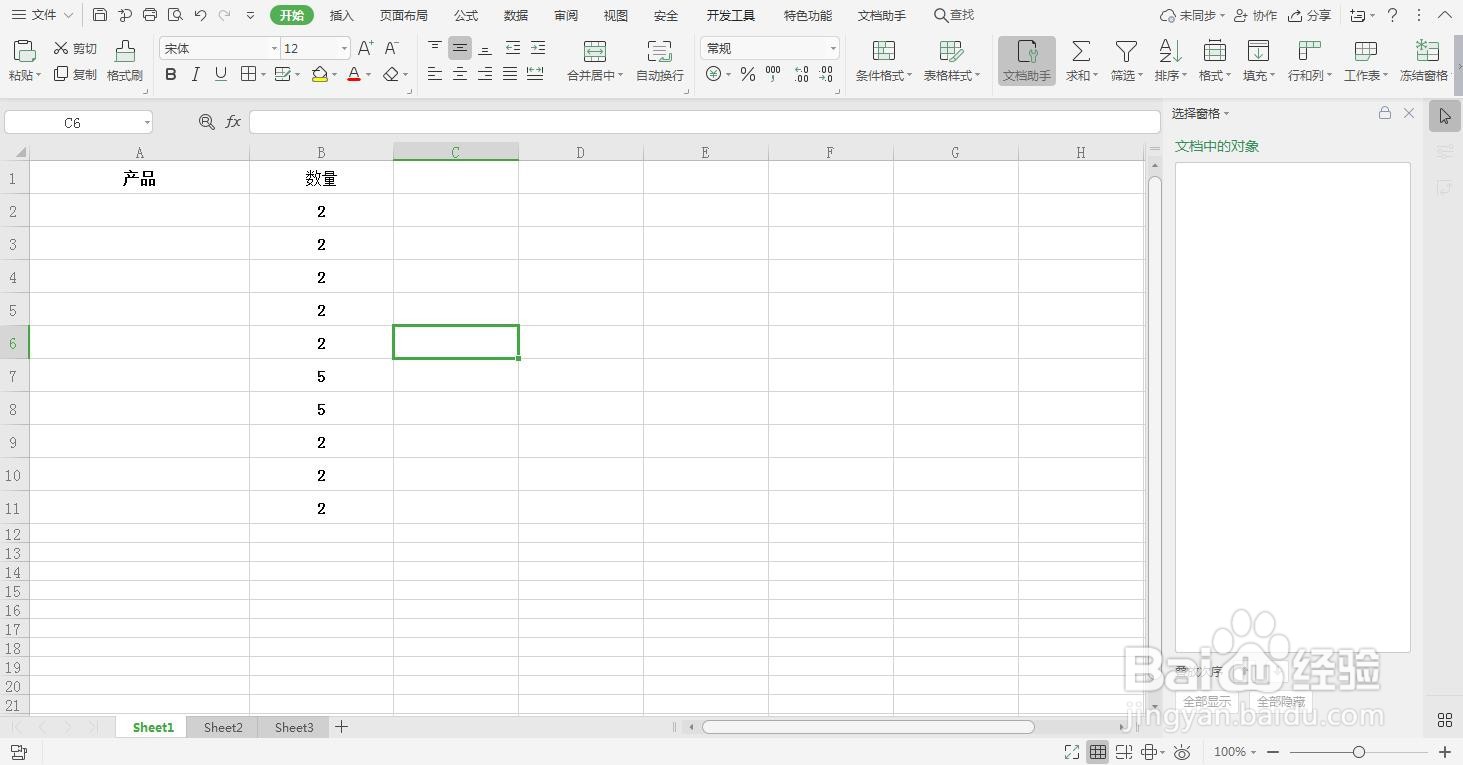Click the Increase Decimal icon

pyautogui.click(x=801, y=74)
